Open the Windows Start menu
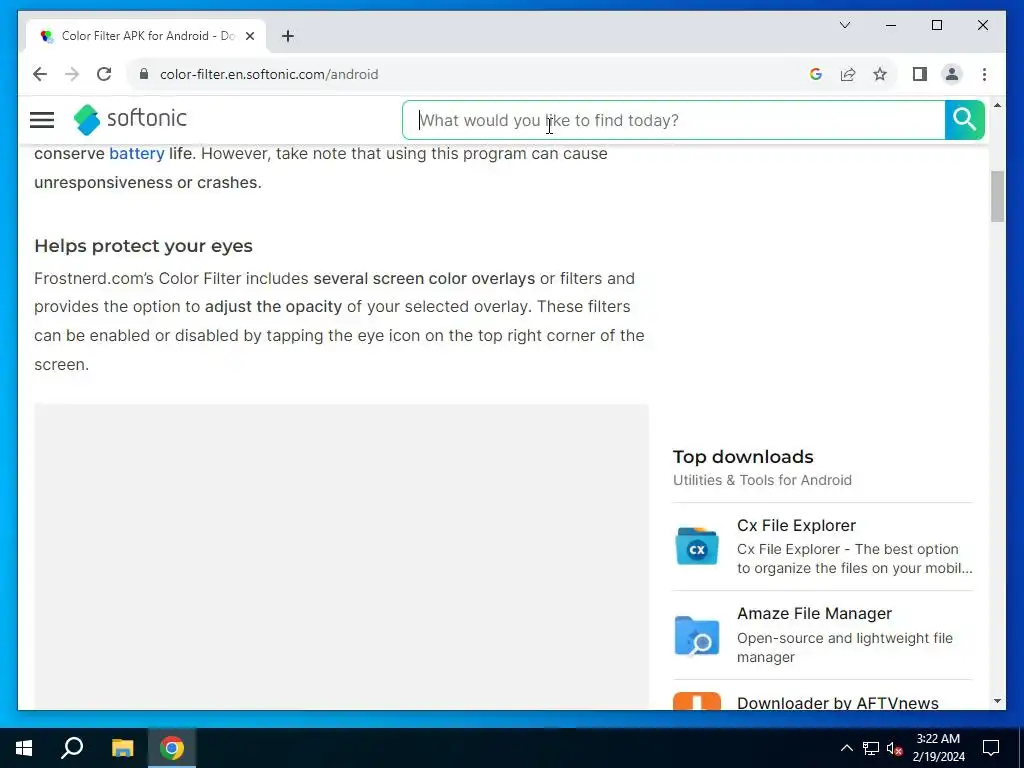 (x=24, y=748)
